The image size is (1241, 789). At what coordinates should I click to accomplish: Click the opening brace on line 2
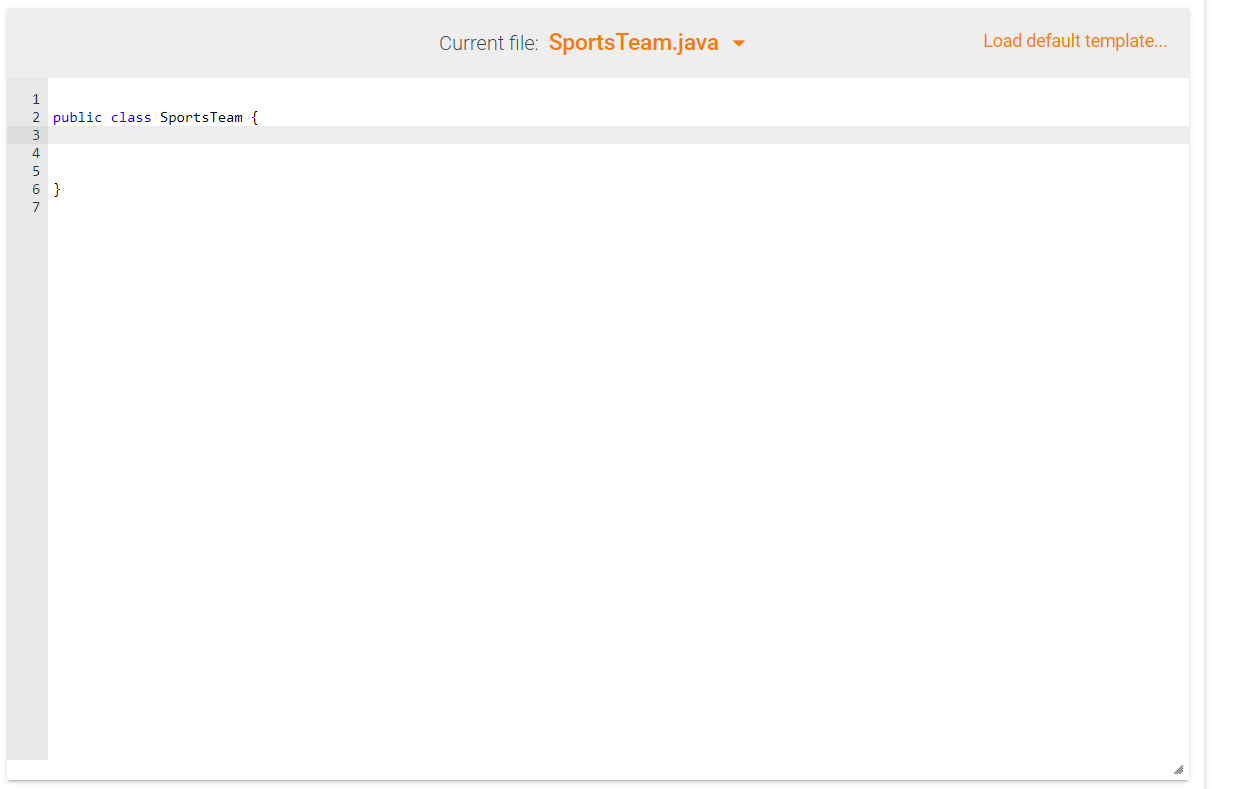tap(256, 117)
